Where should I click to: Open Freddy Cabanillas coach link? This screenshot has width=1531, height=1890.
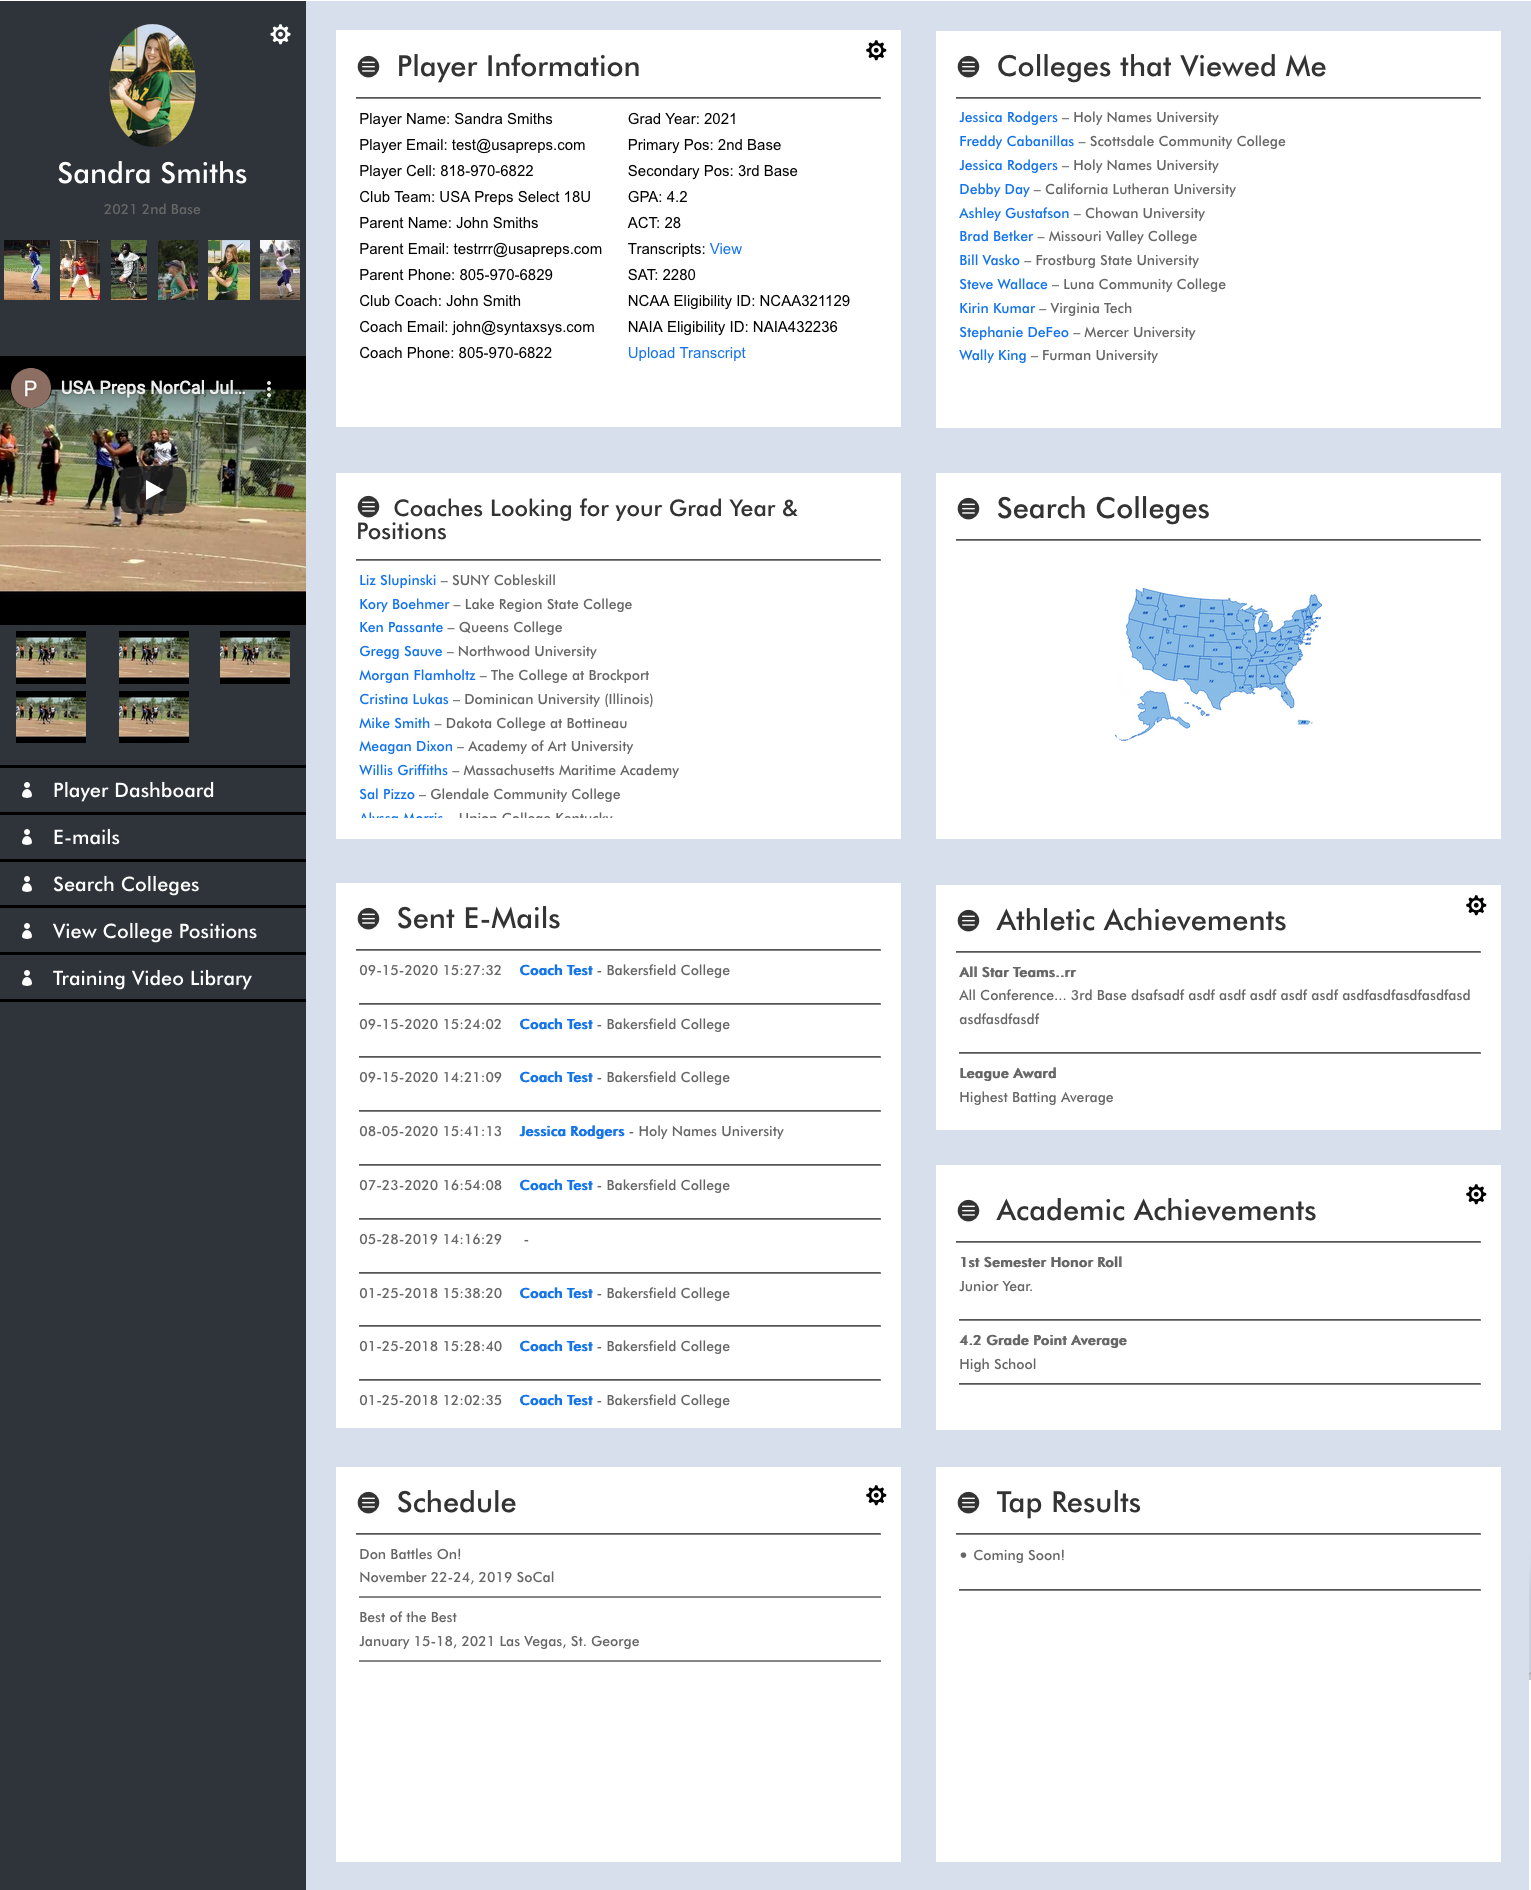pos(1016,141)
